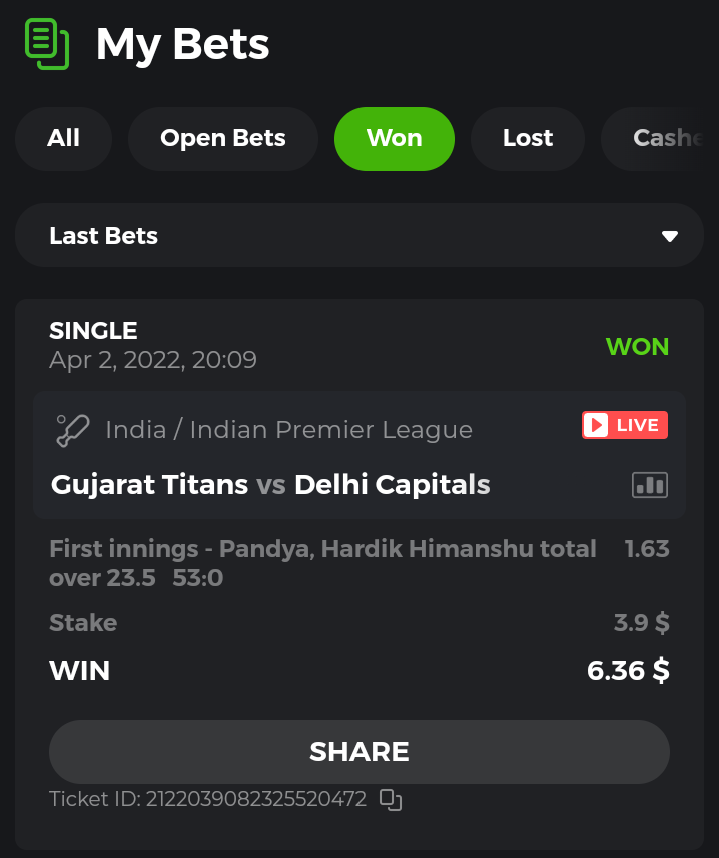Expand the Last Bets dropdown arrow
719x858 pixels.
click(x=670, y=236)
